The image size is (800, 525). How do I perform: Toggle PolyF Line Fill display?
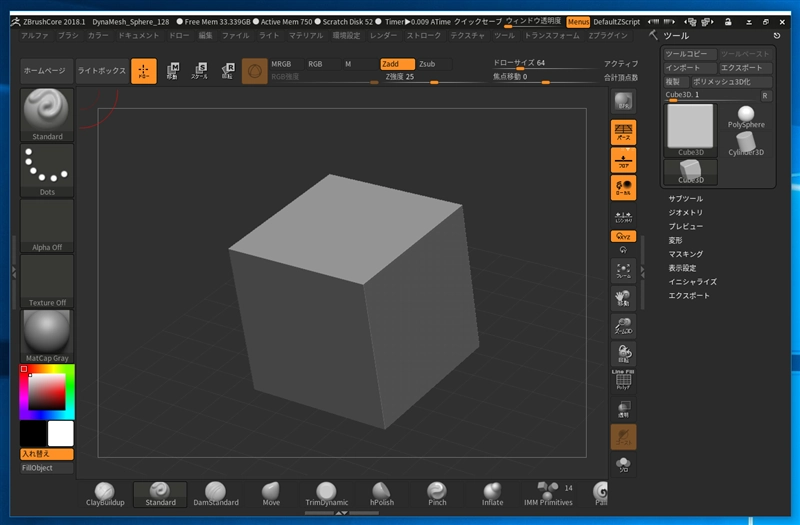(623, 380)
